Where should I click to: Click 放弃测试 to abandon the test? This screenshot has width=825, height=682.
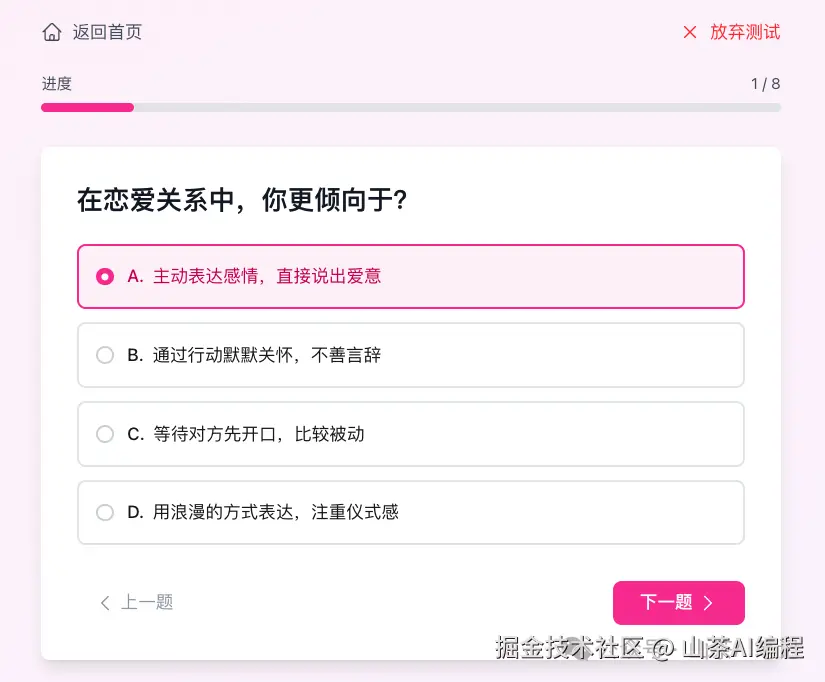coord(743,31)
